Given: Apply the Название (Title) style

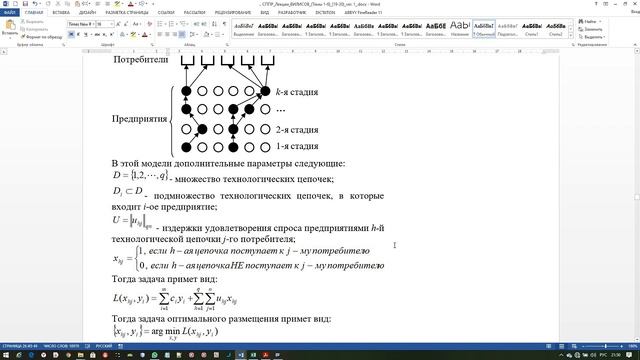Looking at the screenshot, I should (x=460, y=29).
